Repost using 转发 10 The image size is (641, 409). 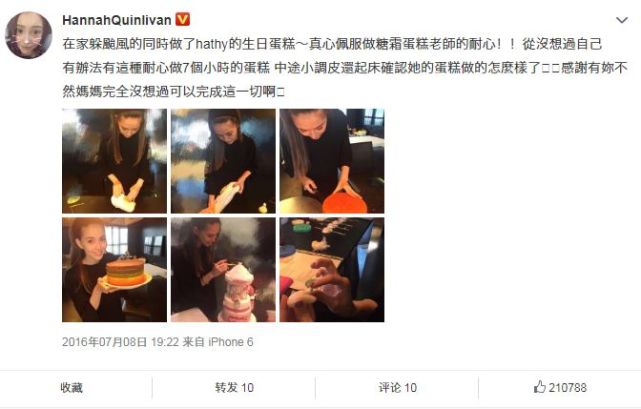click(234, 387)
